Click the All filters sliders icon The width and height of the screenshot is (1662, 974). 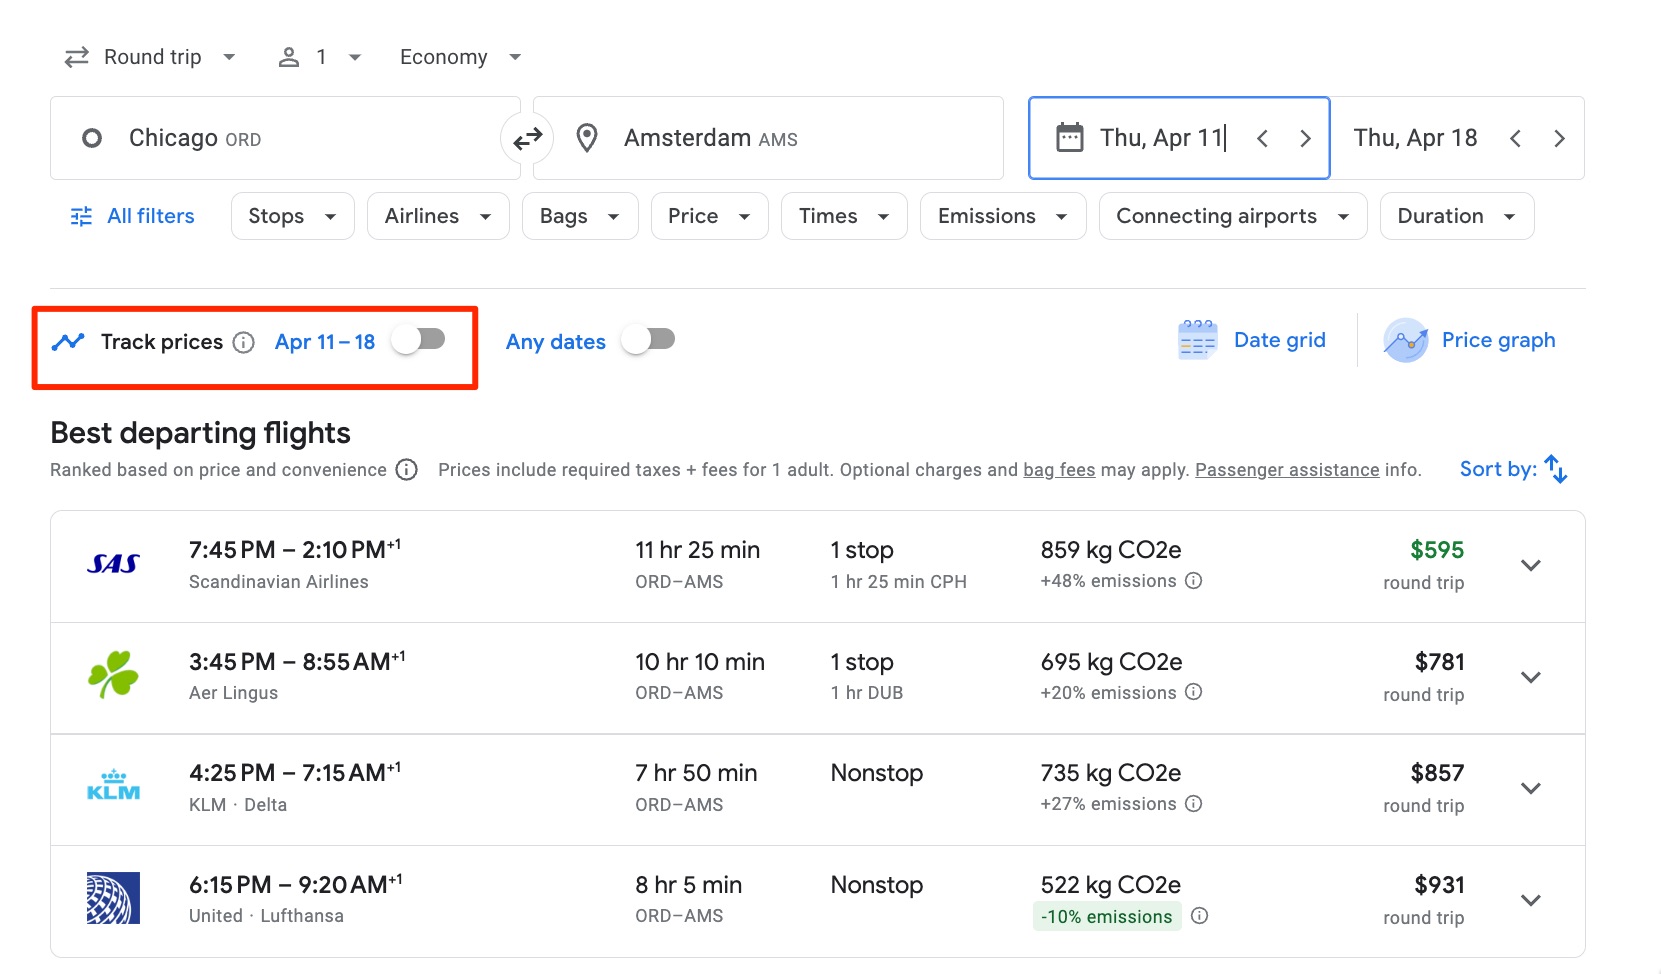pyautogui.click(x=80, y=215)
